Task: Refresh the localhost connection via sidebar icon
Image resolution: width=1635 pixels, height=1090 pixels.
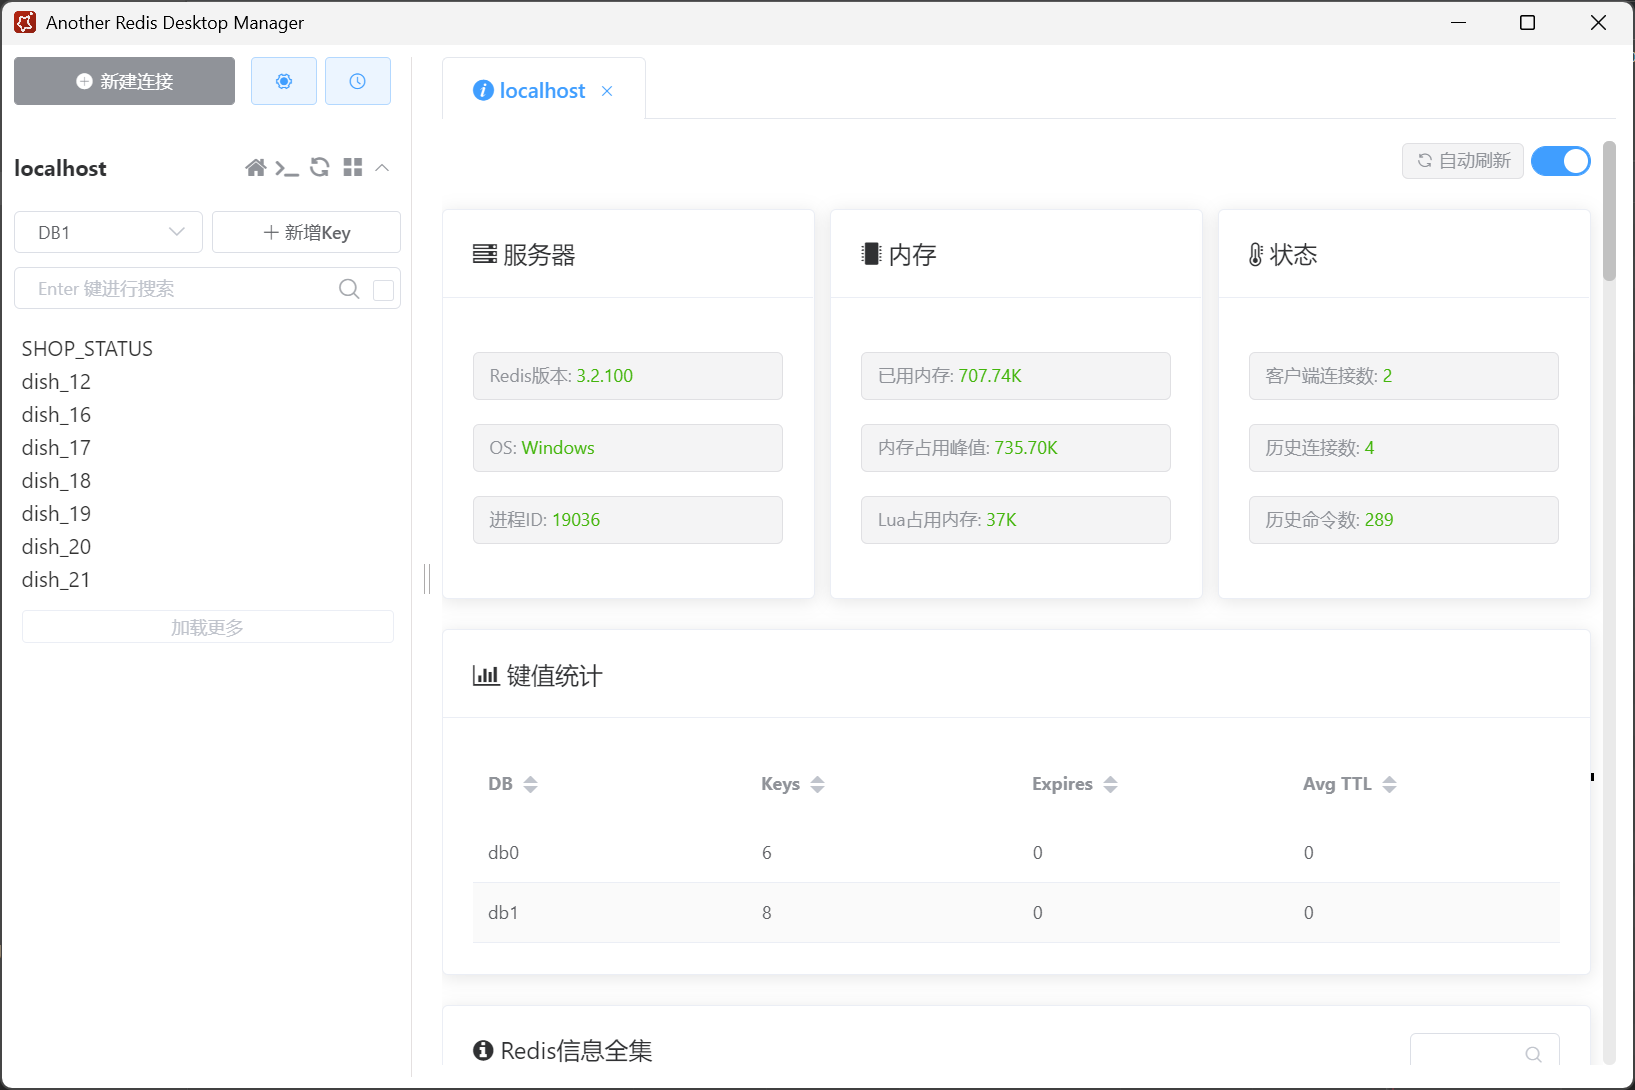Action: pos(320,168)
